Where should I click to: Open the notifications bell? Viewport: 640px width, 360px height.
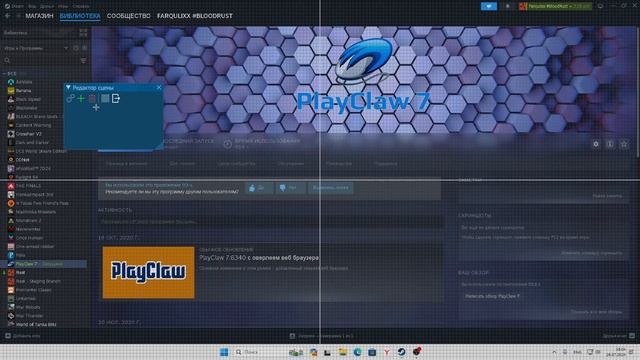(507, 6)
